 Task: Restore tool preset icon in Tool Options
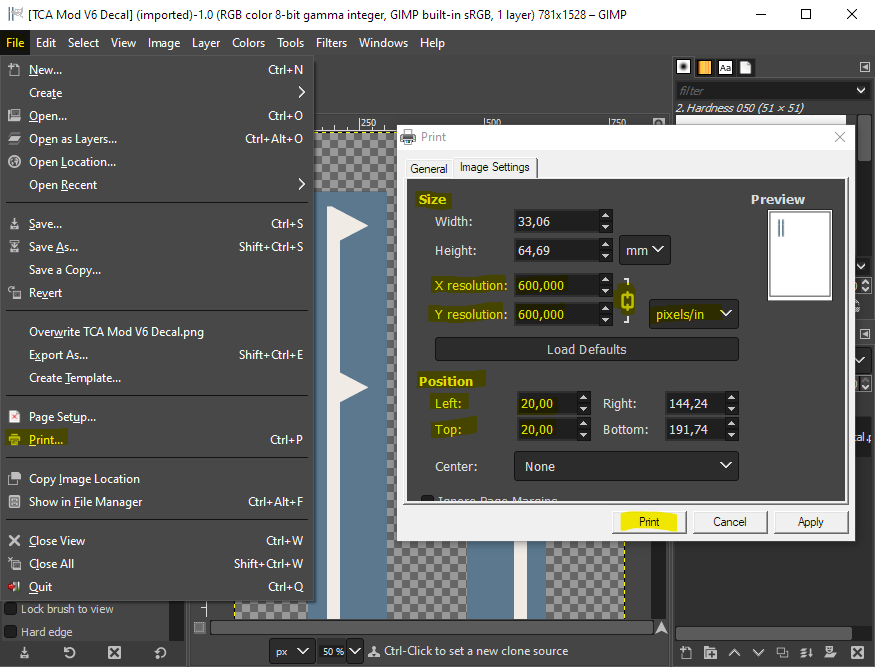coord(69,652)
